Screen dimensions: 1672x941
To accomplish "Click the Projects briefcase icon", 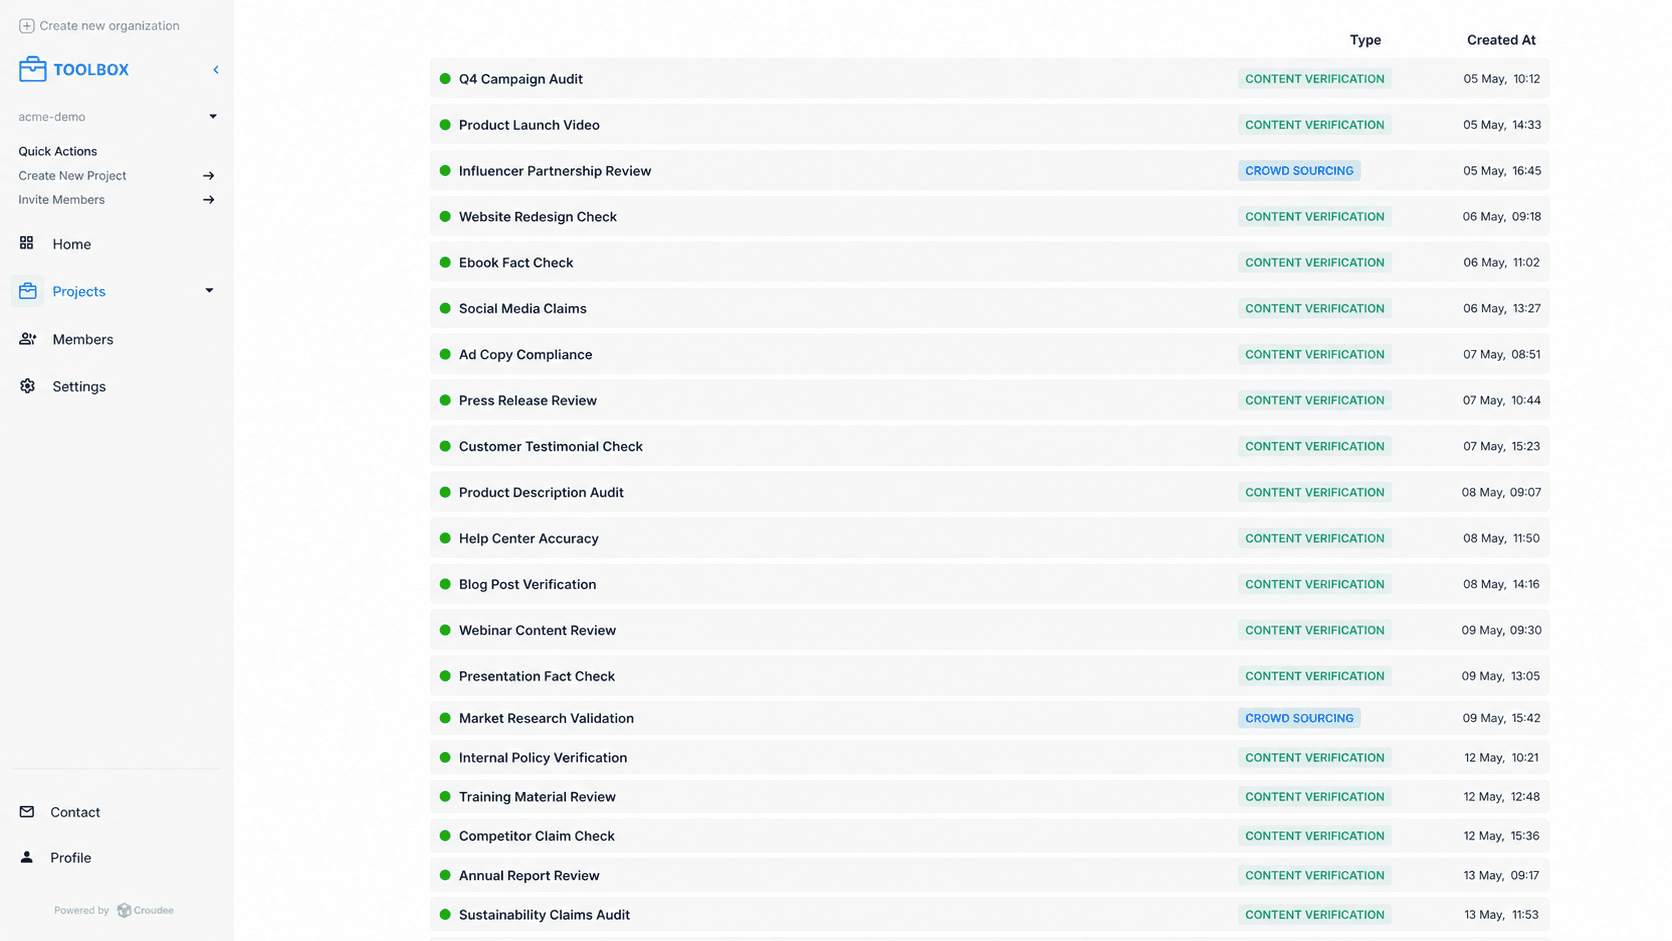I will 28,291.
